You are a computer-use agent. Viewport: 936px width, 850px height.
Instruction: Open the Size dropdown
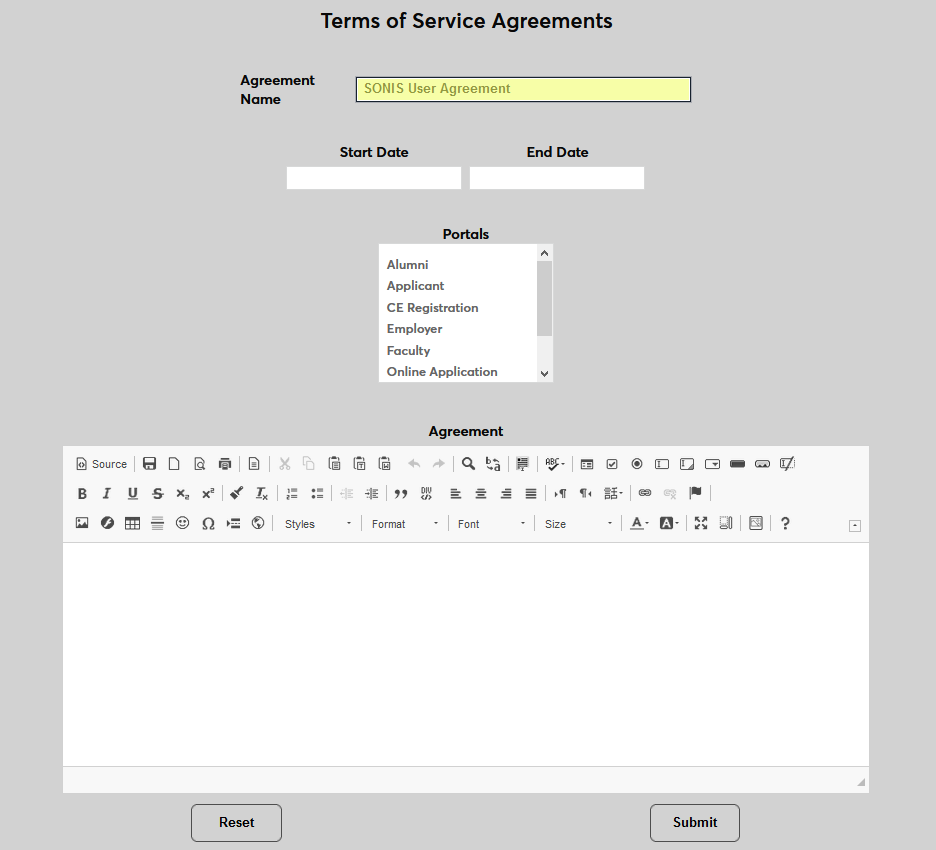tap(578, 524)
